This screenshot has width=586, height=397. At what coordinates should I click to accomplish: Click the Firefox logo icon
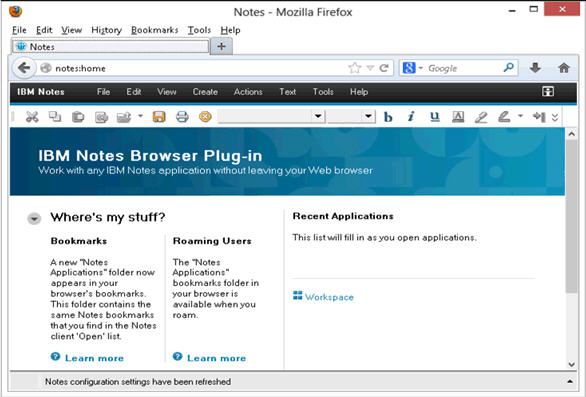(15, 12)
